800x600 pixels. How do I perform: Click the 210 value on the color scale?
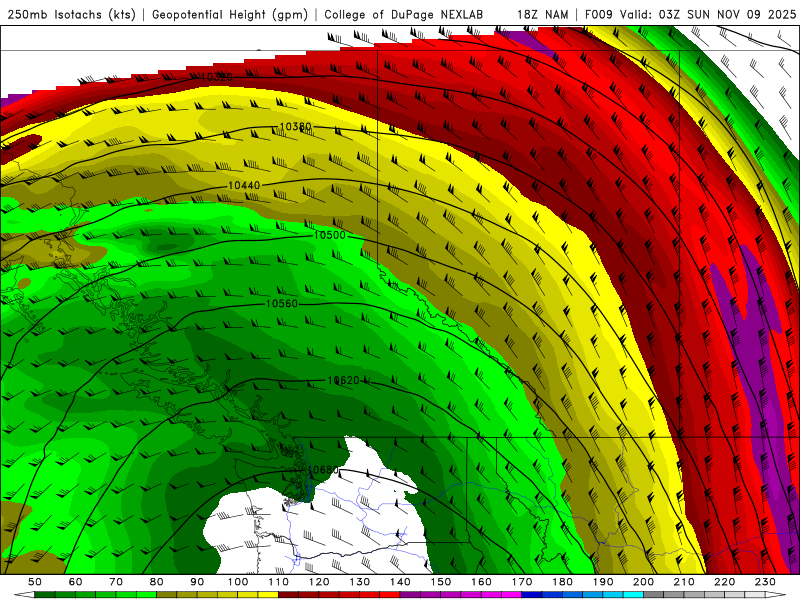coord(685,582)
